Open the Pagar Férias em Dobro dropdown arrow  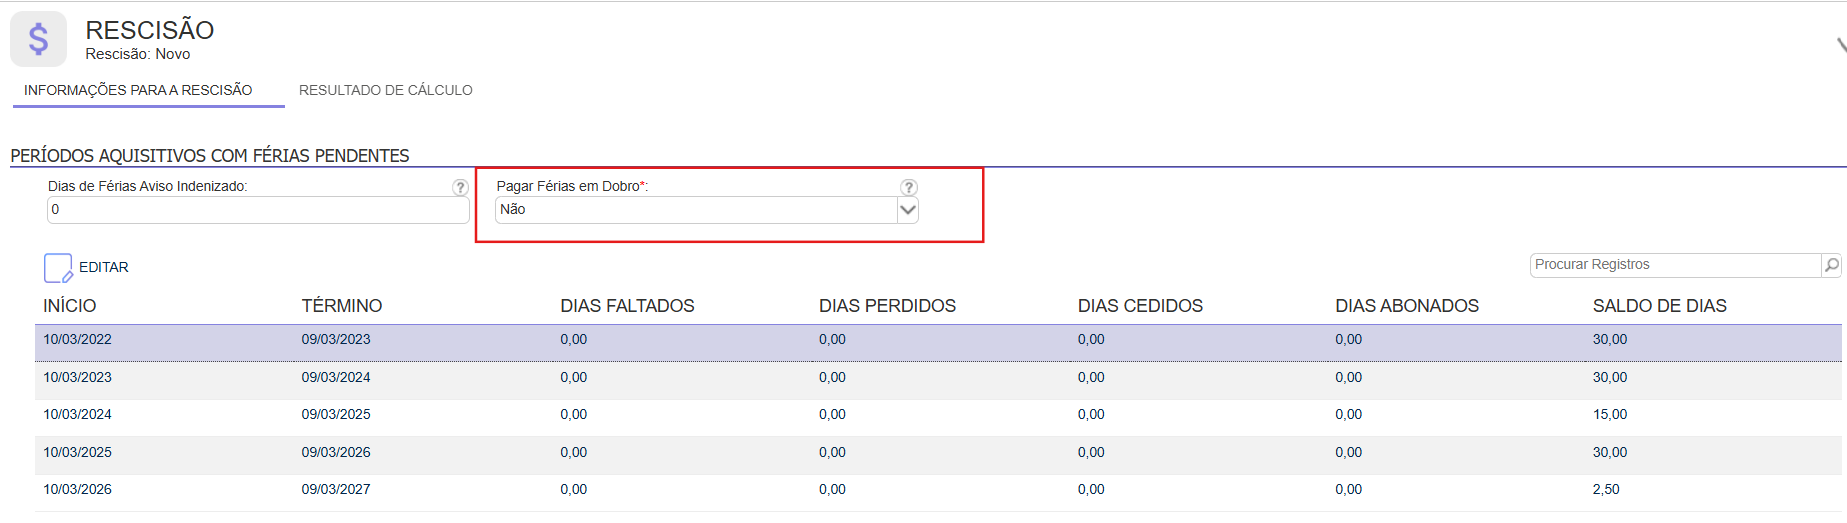pyautogui.click(x=907, y=210)
